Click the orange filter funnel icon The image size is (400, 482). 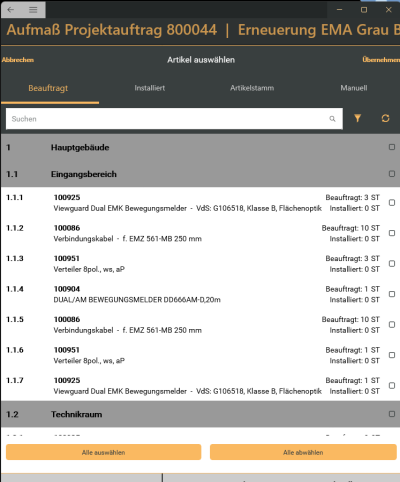[357, 118]
